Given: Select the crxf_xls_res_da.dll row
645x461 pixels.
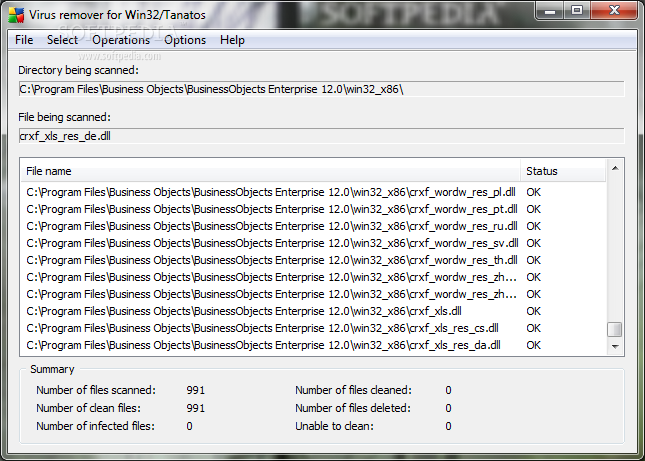Looking at the screenshot, I should pos(313,345).
